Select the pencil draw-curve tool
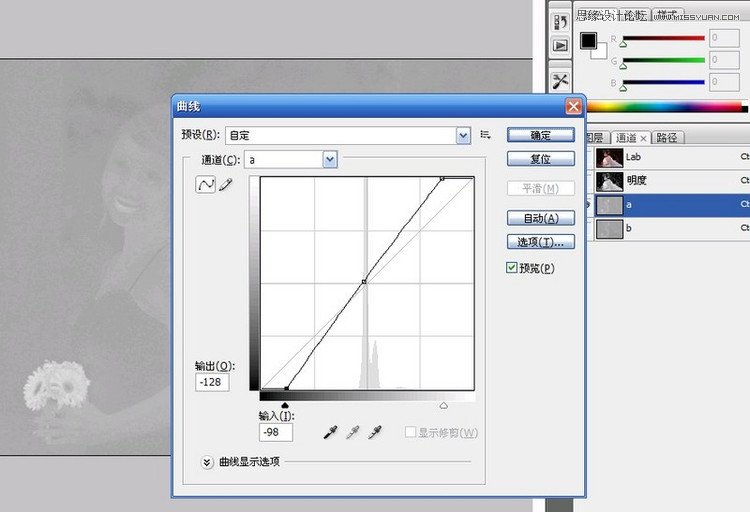This screenshot has height=512, width=750. [x=226, y=184]
